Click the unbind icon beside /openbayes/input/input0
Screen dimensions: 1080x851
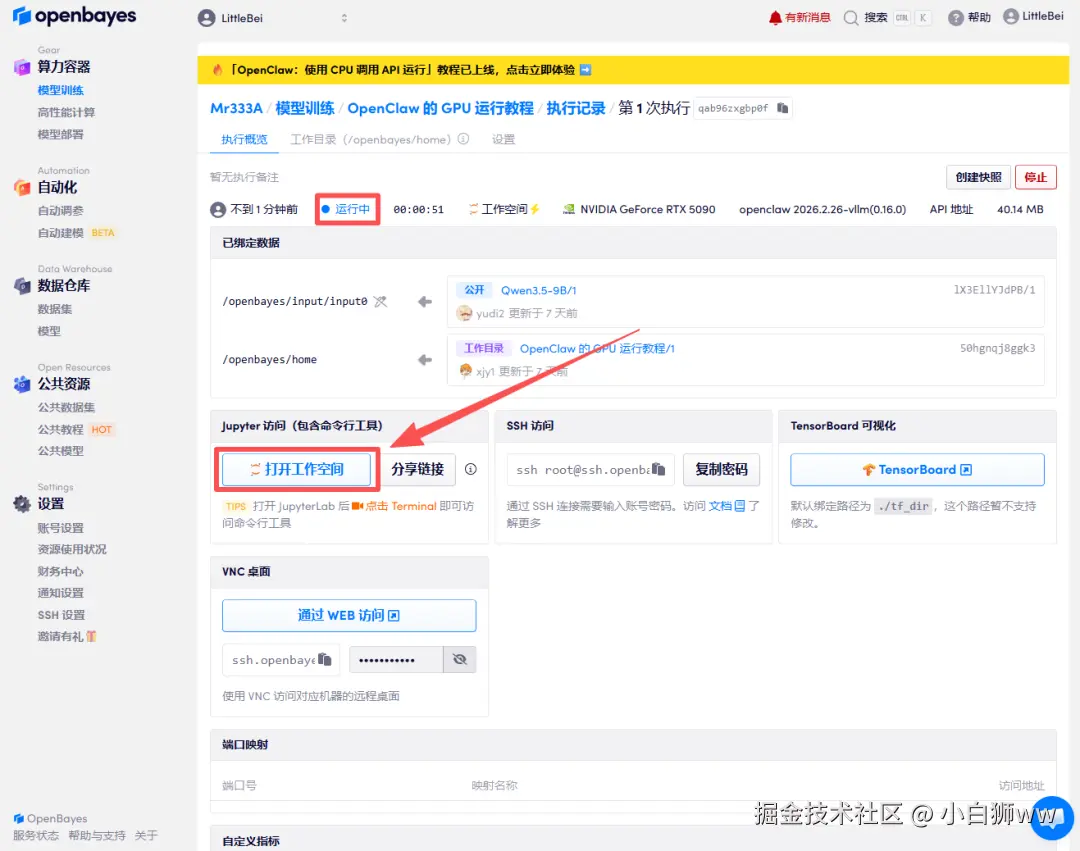[380, 302]
